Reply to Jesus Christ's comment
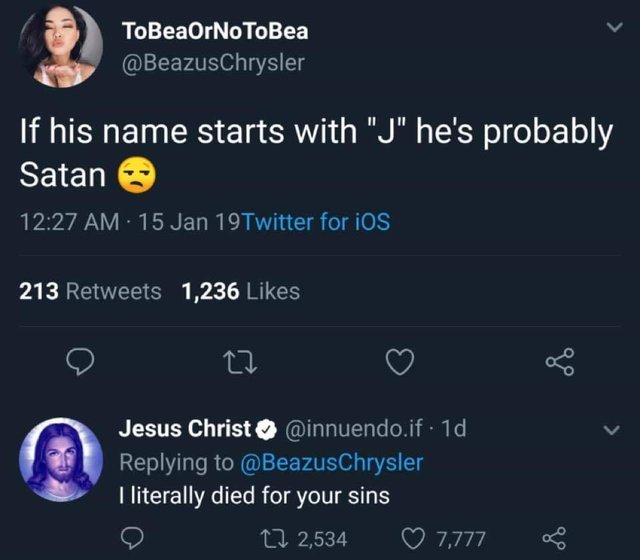Viewport: 640px width, 560px height. (x=131, y=538)
